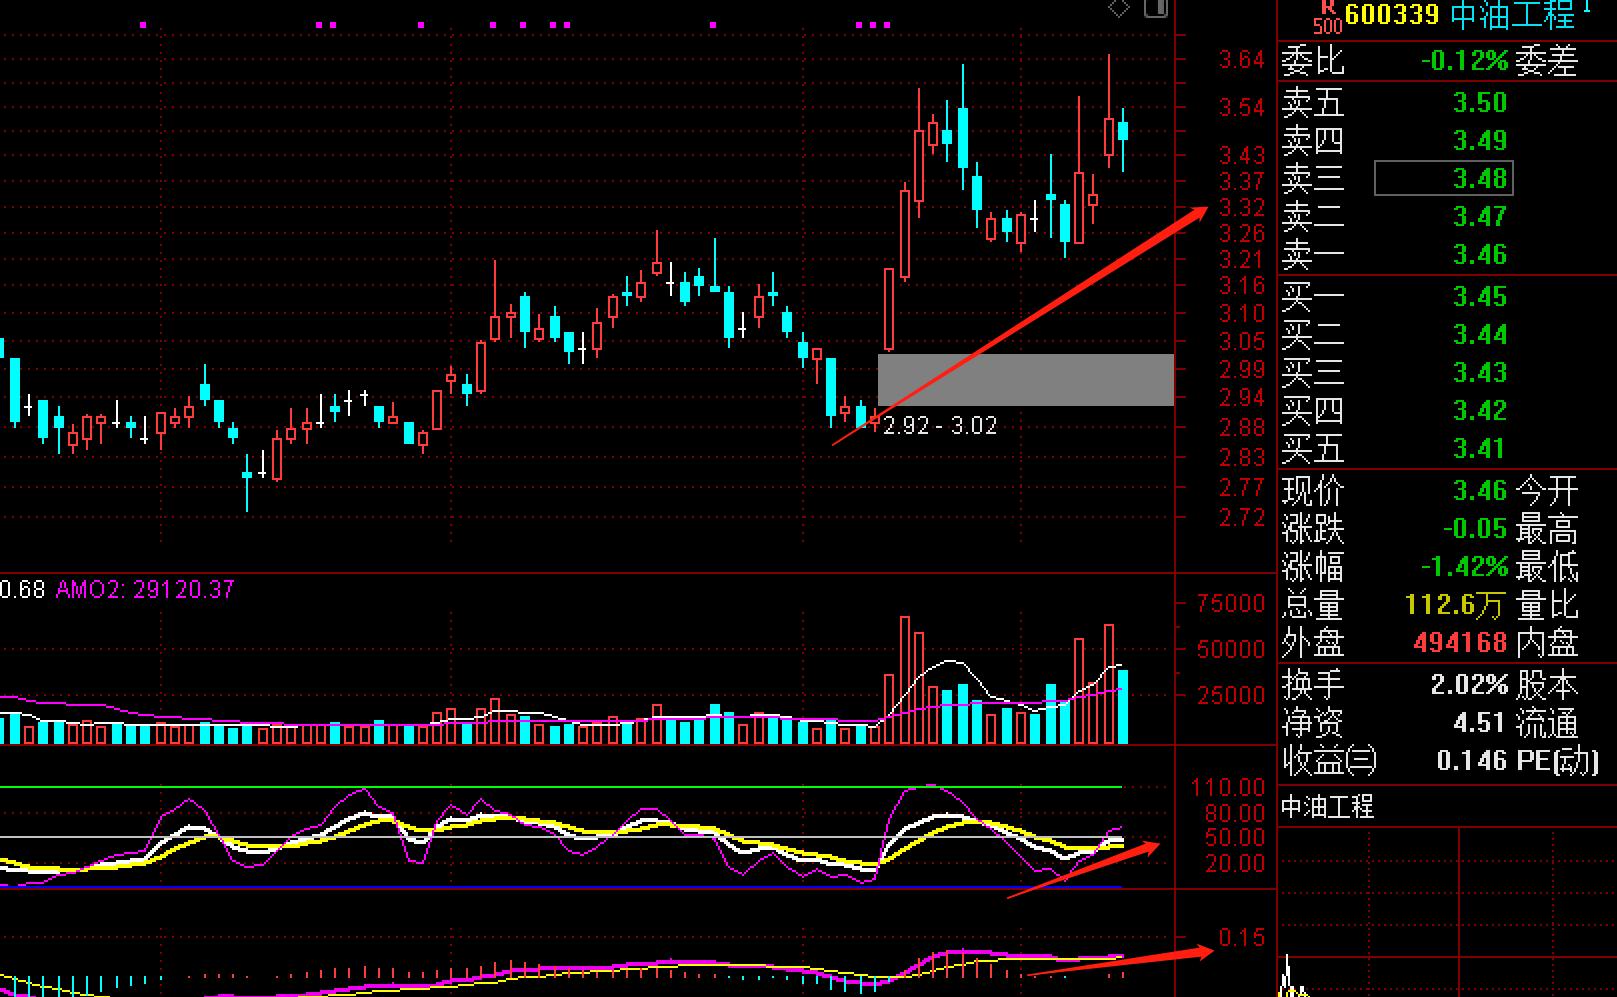Click the AMO2: 29120.37 indicator label
The height and width of the screenshot is (997, 1617).
click(145, 590)
